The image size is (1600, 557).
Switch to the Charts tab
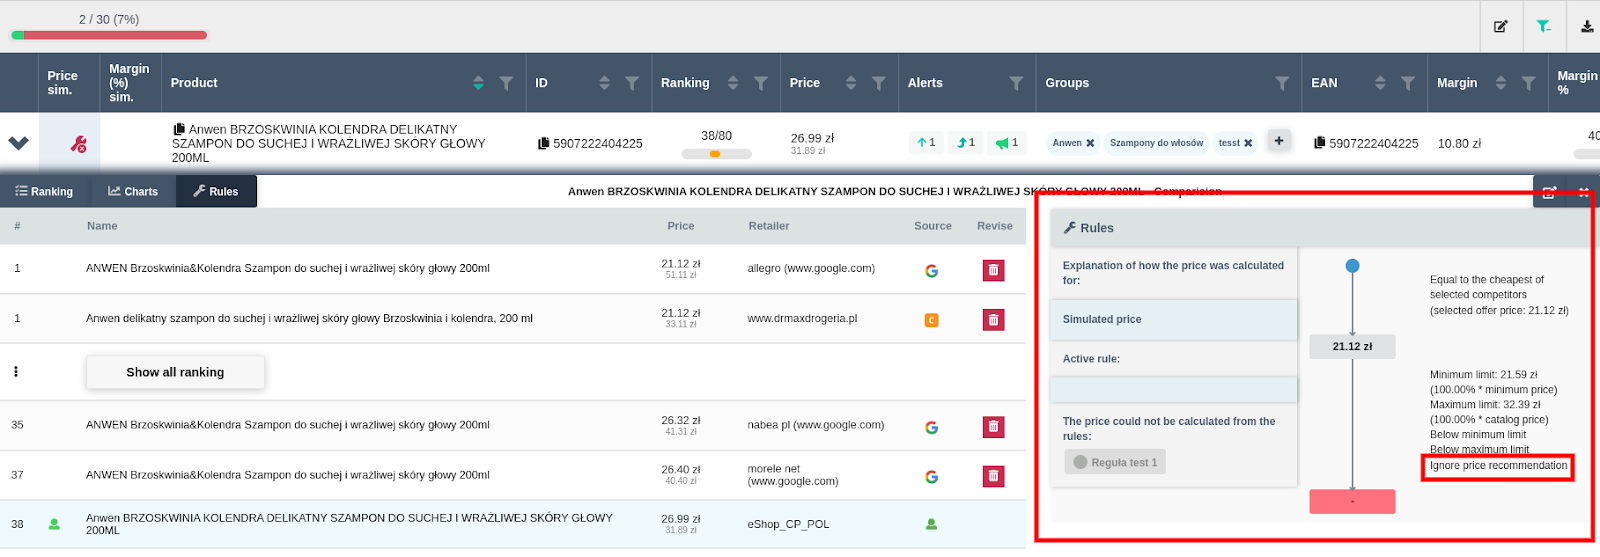pos(133,191)
